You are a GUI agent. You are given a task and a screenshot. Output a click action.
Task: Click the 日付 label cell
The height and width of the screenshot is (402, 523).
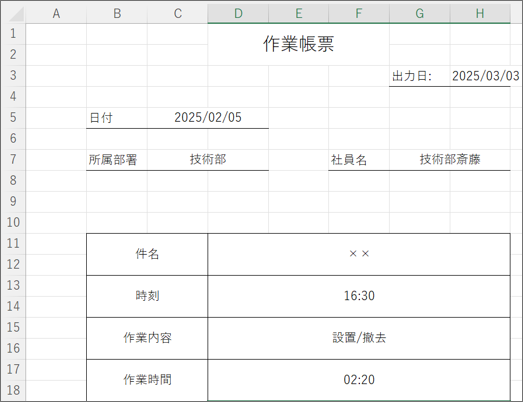click(x=117, y=118)
